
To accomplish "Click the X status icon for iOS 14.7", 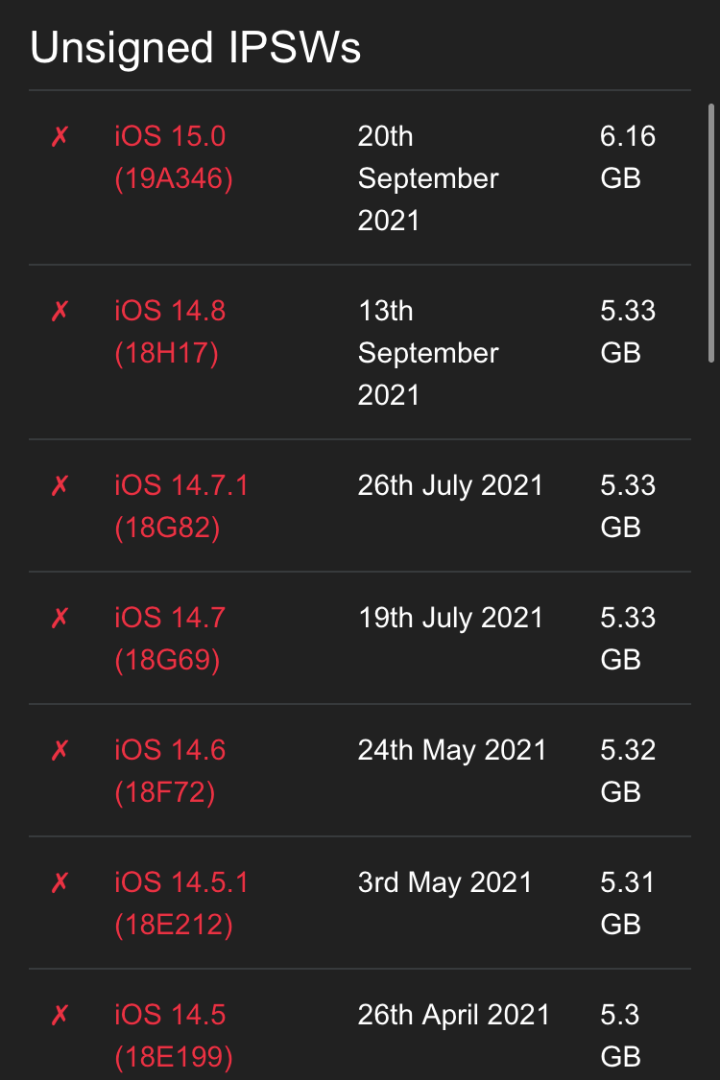I will point(60,618).
